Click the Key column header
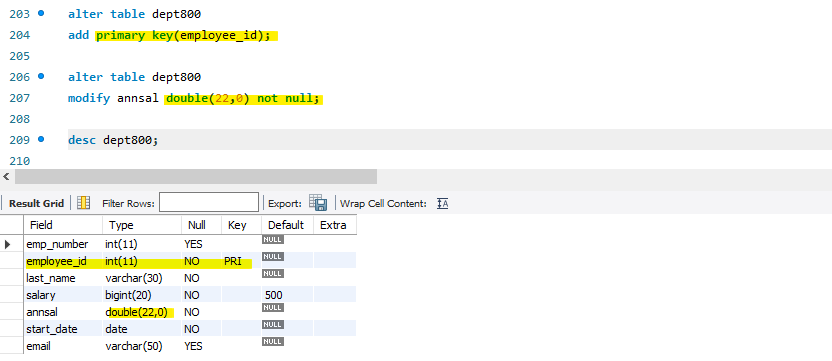Screen dimensions: 832x361 tap(241, 225)
